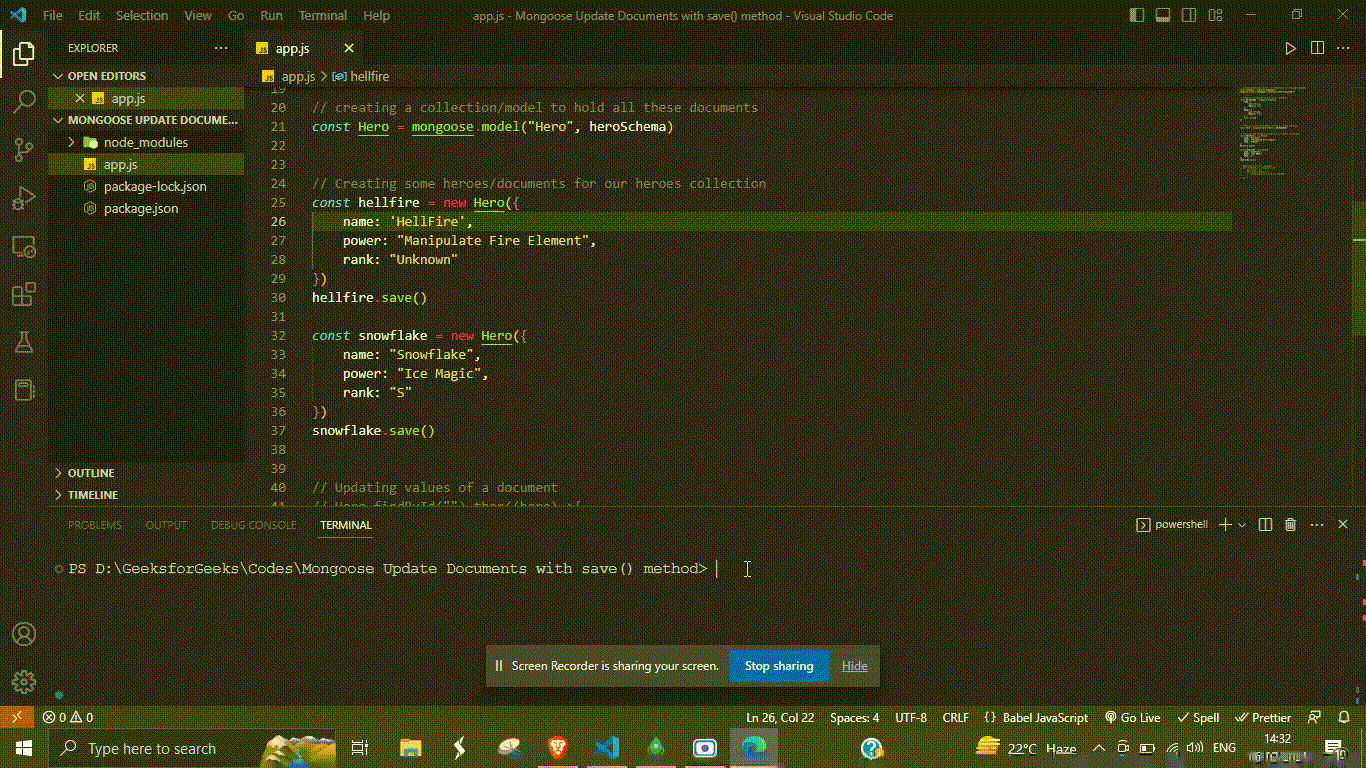This screenshot has width=1366, height=768.
Task: Switch to the Debug Console tab
Action: (x=253, y=524)
